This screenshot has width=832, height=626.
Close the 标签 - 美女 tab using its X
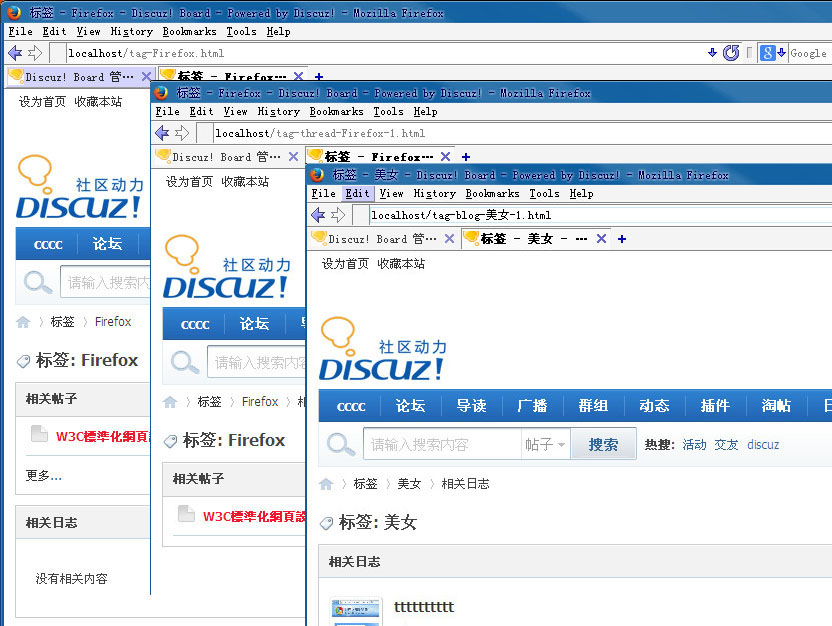tap(601, 239)
